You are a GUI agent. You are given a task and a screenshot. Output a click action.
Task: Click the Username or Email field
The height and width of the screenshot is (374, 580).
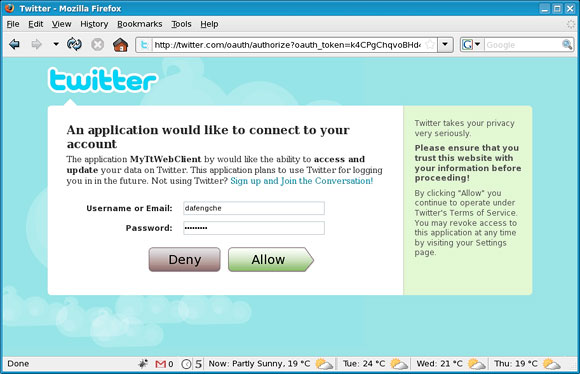254,208
